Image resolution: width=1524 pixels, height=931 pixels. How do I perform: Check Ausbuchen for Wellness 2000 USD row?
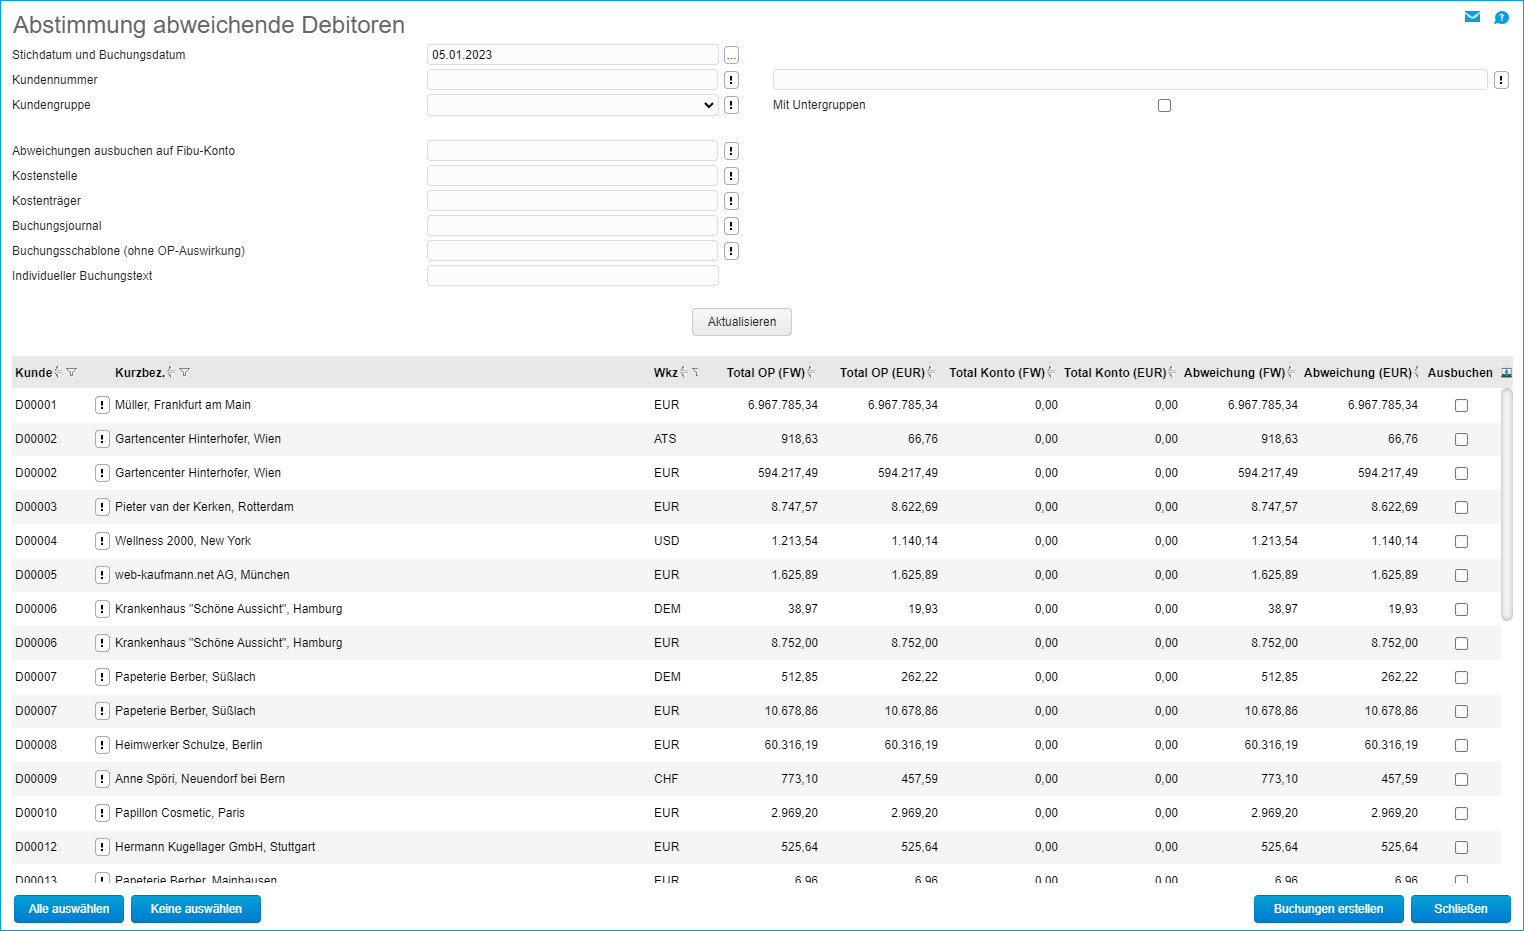coord(1461,542)
